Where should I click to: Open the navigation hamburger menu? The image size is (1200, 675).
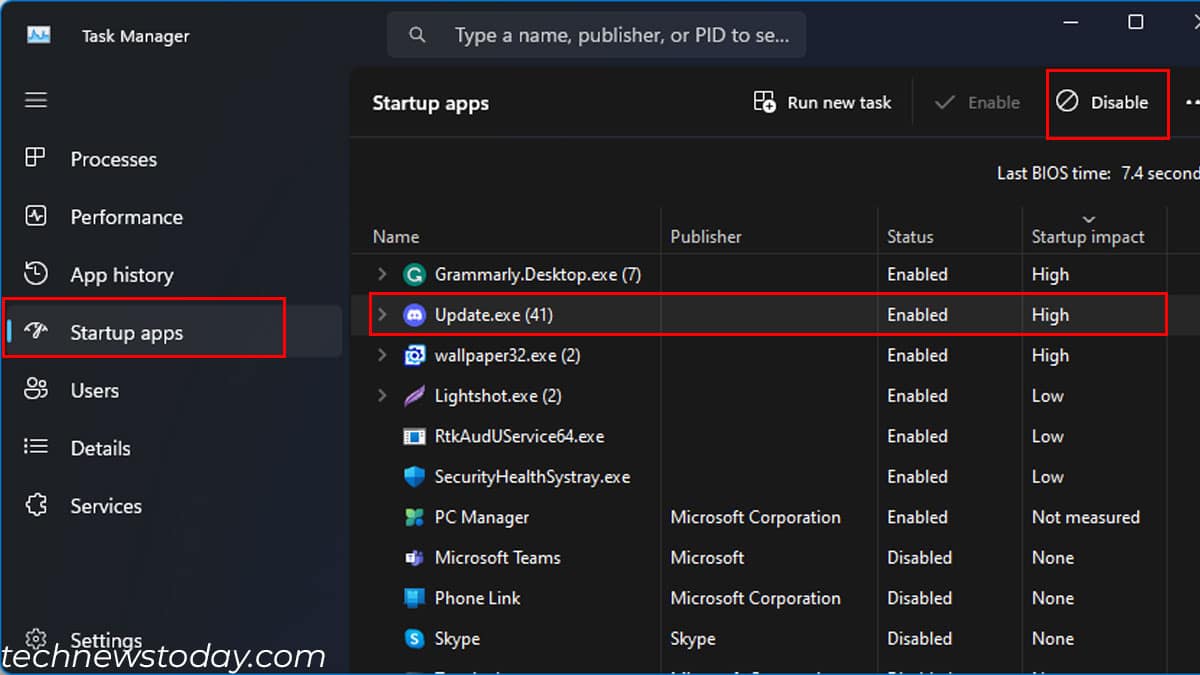[x=36, y=100]
